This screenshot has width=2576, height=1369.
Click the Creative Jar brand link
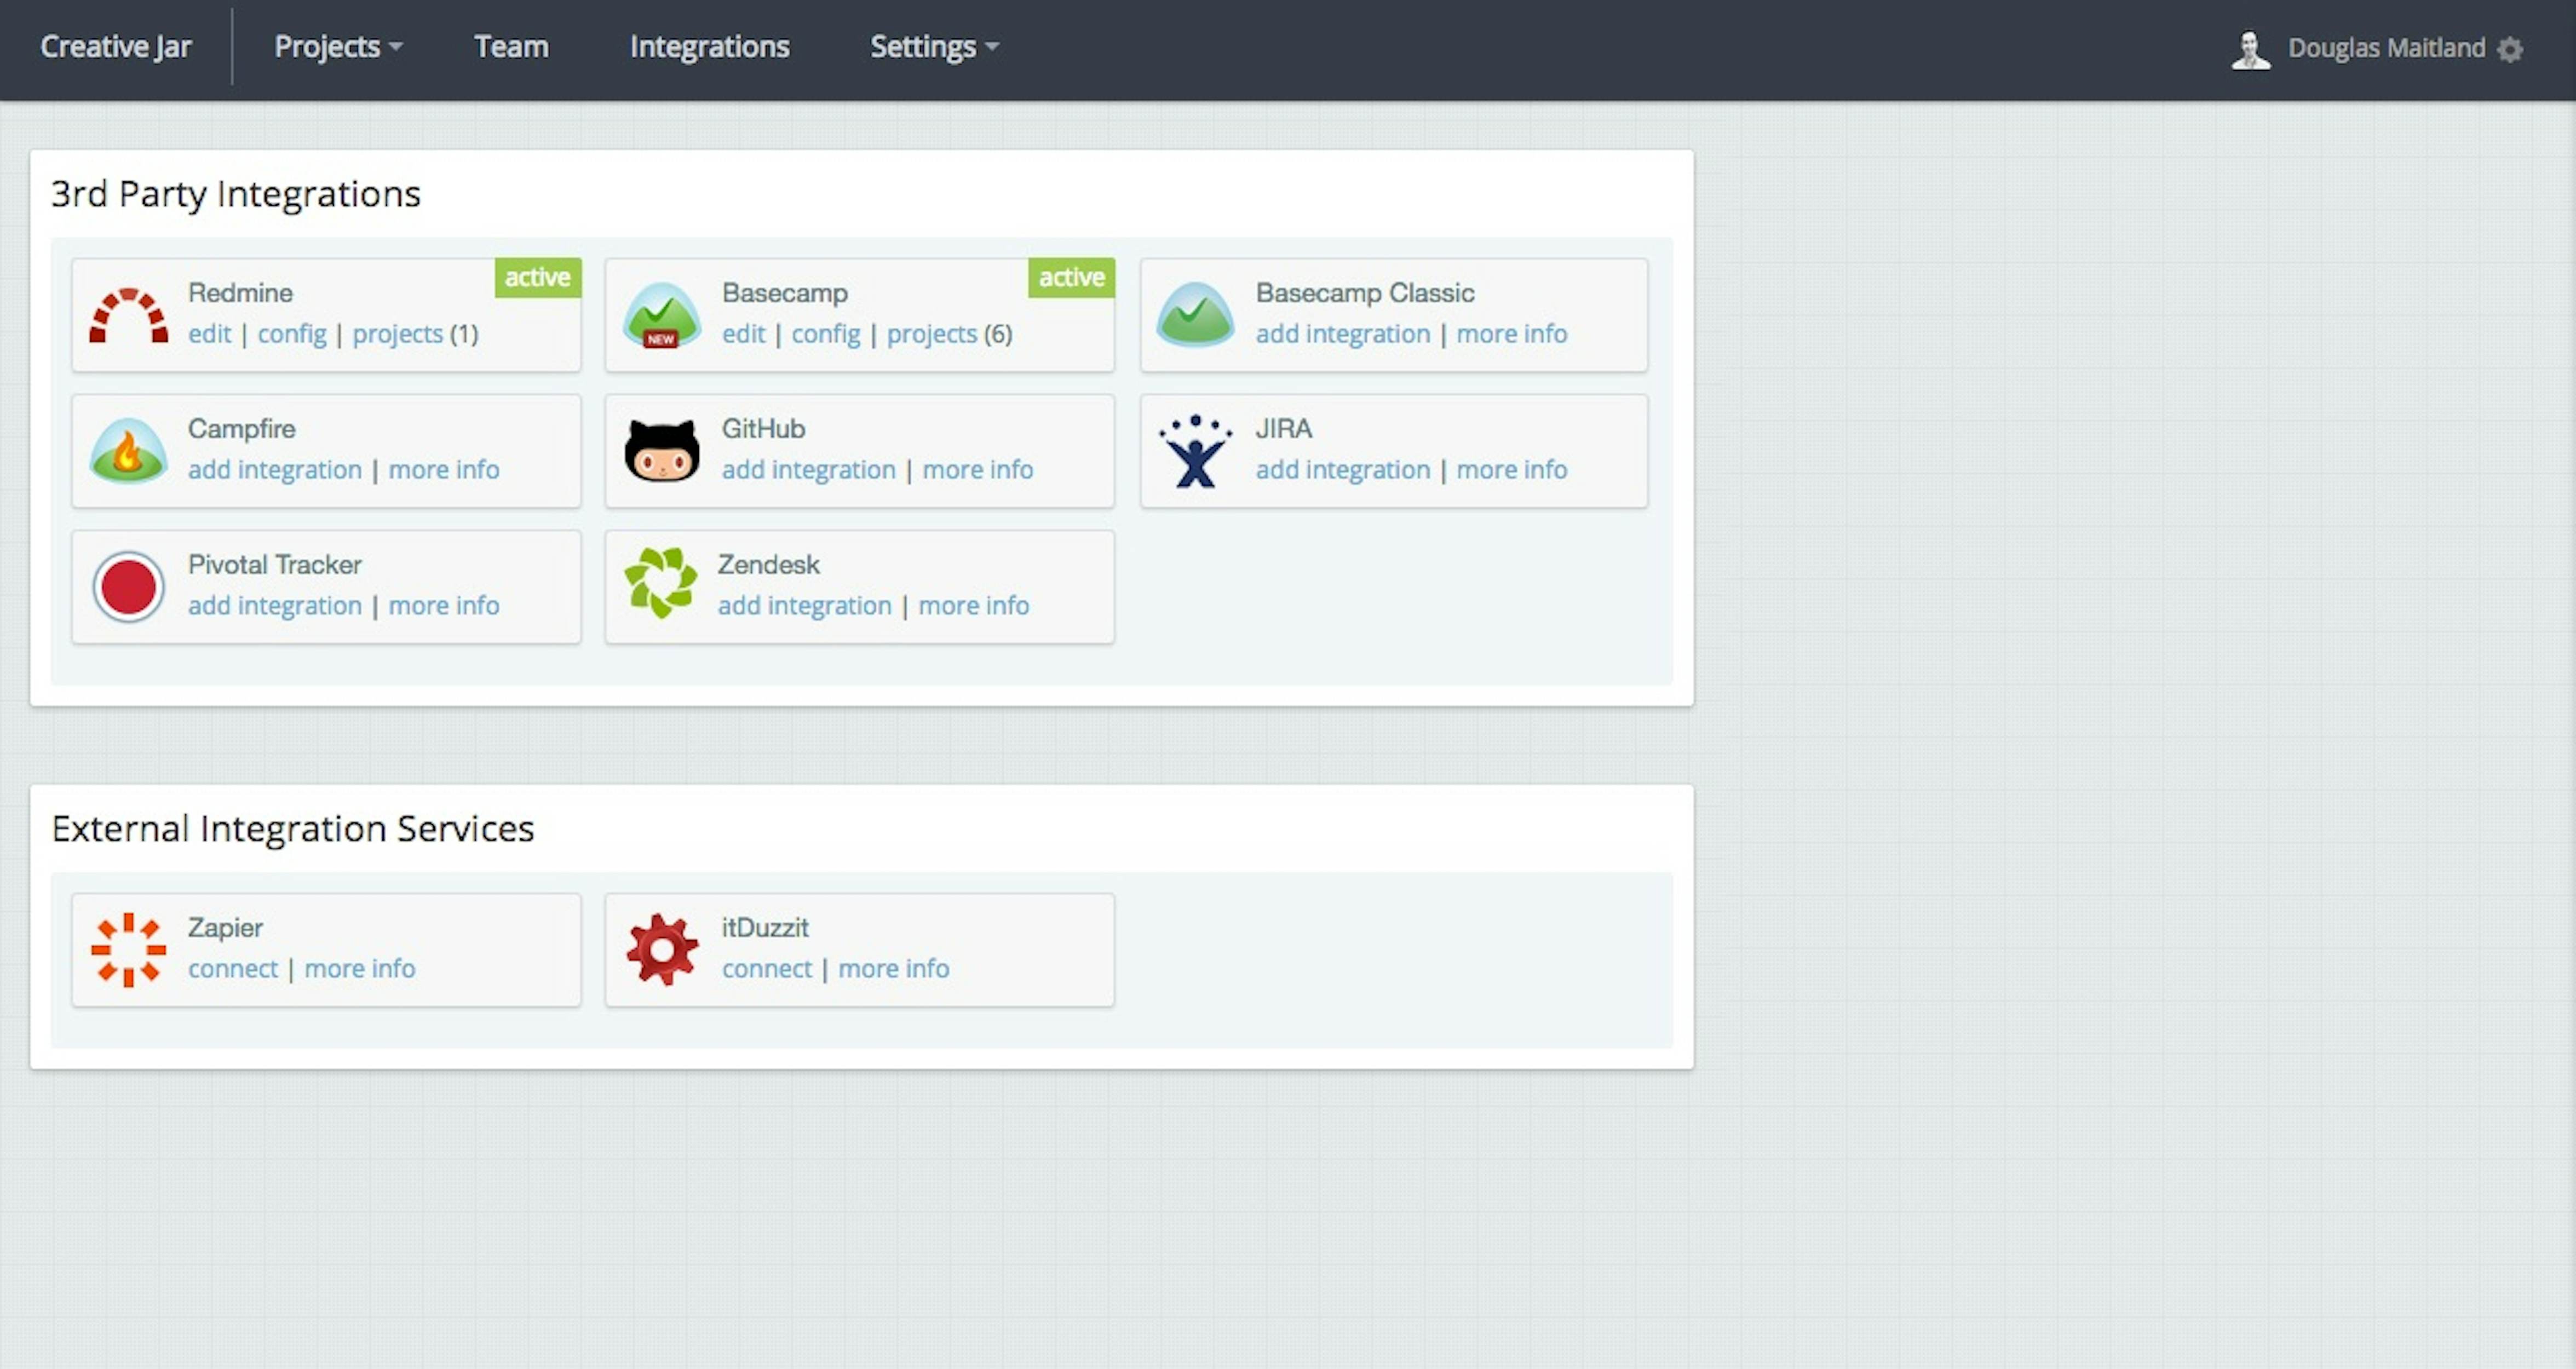tap(116, 47)
